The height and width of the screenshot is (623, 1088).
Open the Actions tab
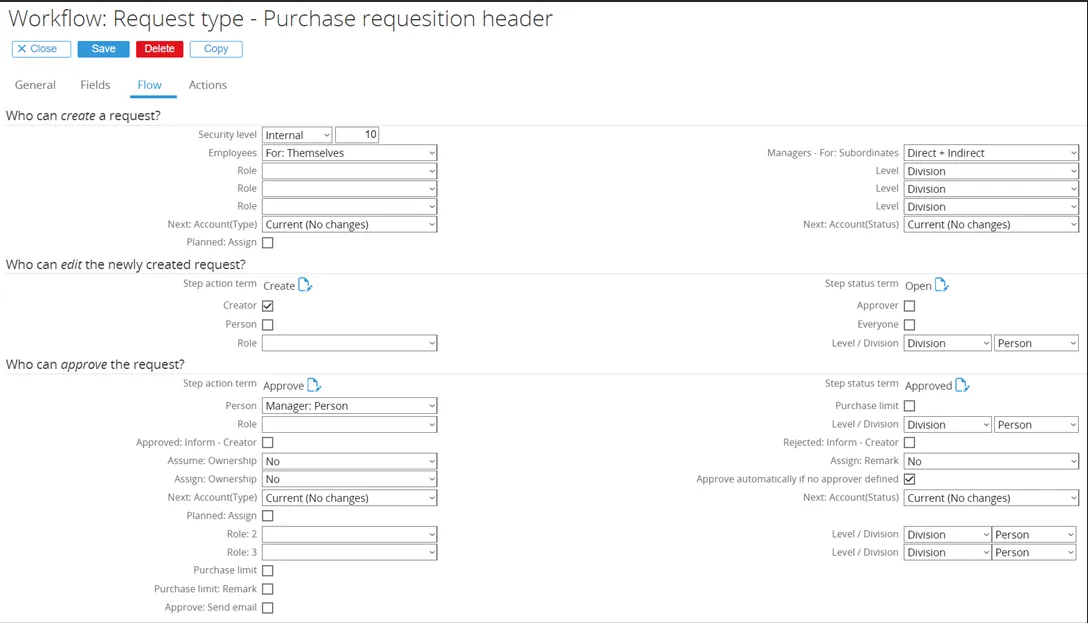[208, 85]
